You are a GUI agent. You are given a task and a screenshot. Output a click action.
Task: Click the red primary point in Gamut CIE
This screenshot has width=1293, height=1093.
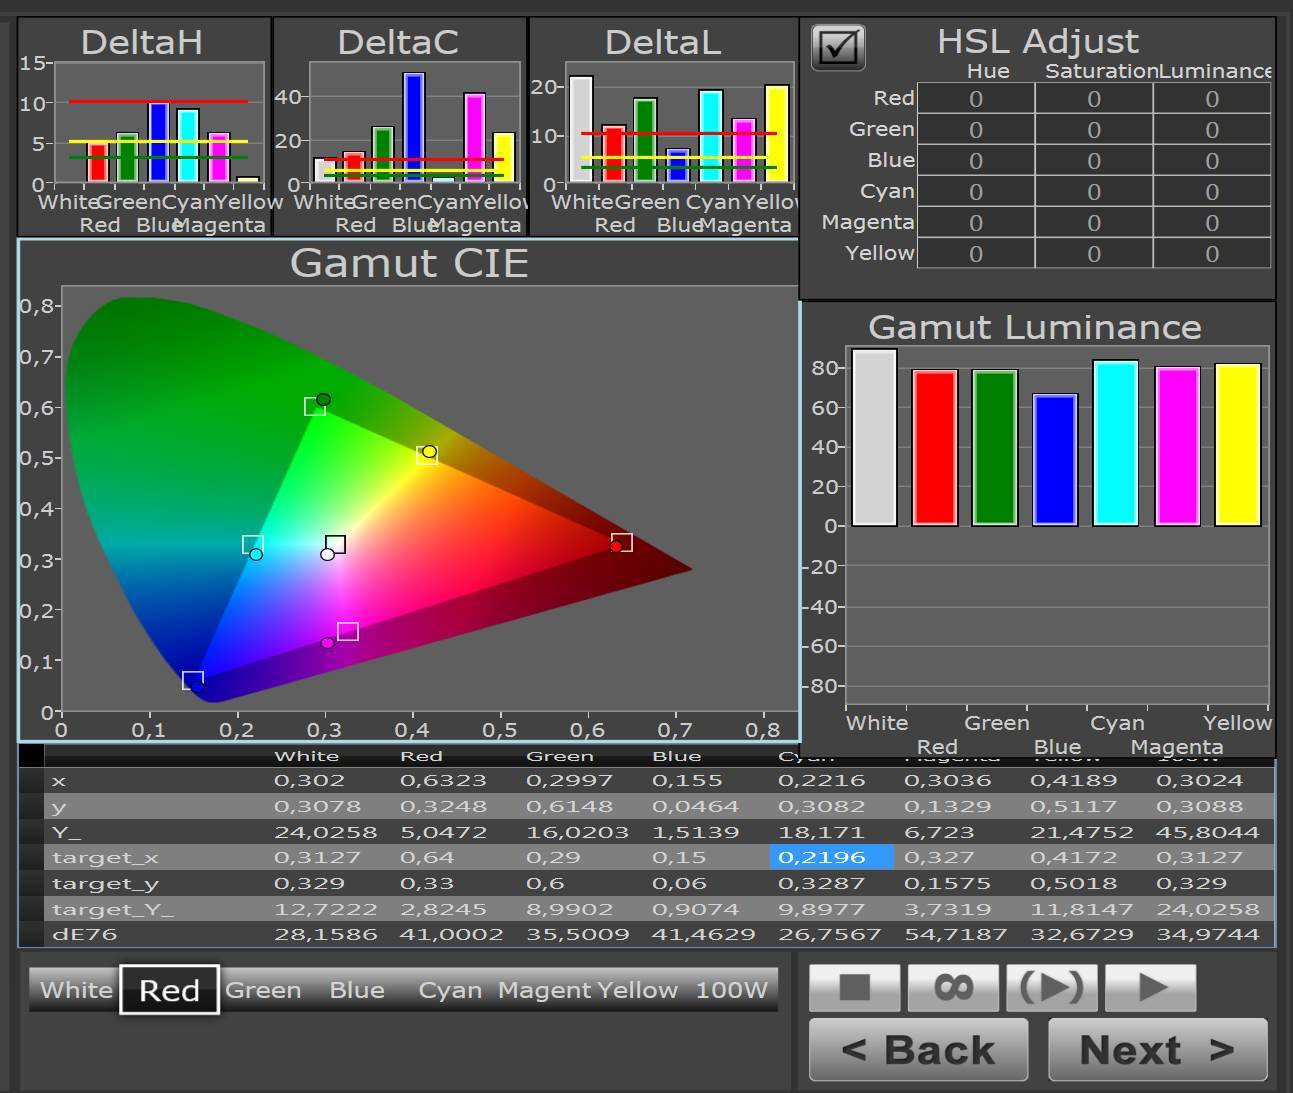pyautogui.click(x=616, y=546)
